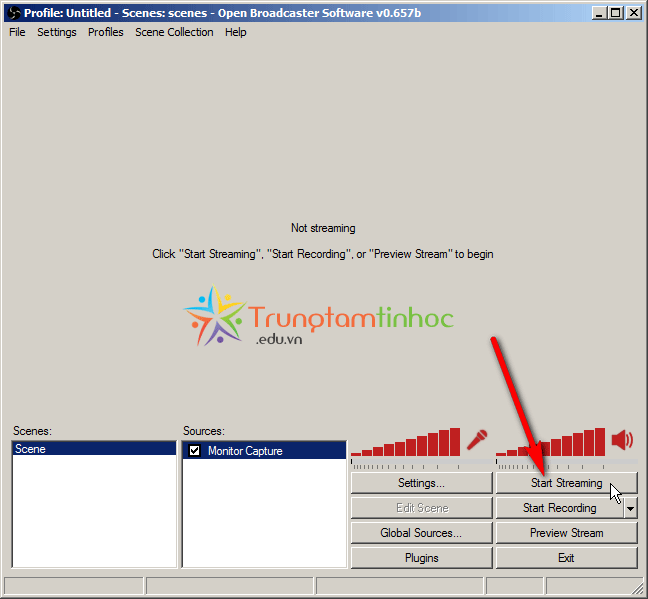Open the Profiles menu

pos(105,32)
